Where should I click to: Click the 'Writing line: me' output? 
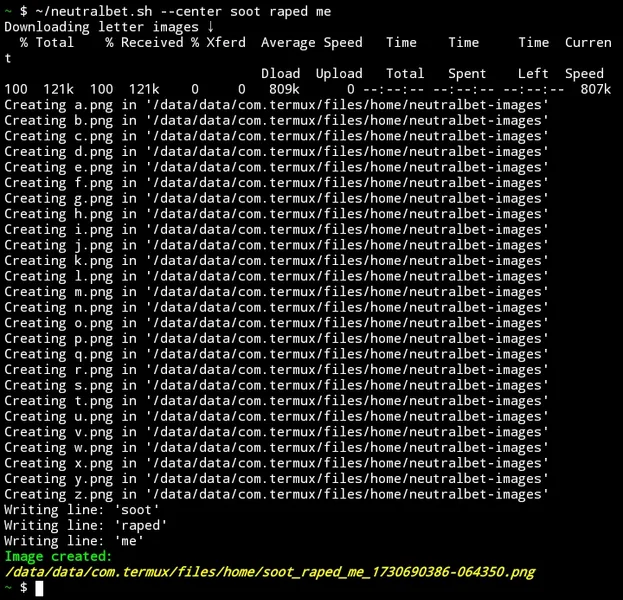point(74,541)
